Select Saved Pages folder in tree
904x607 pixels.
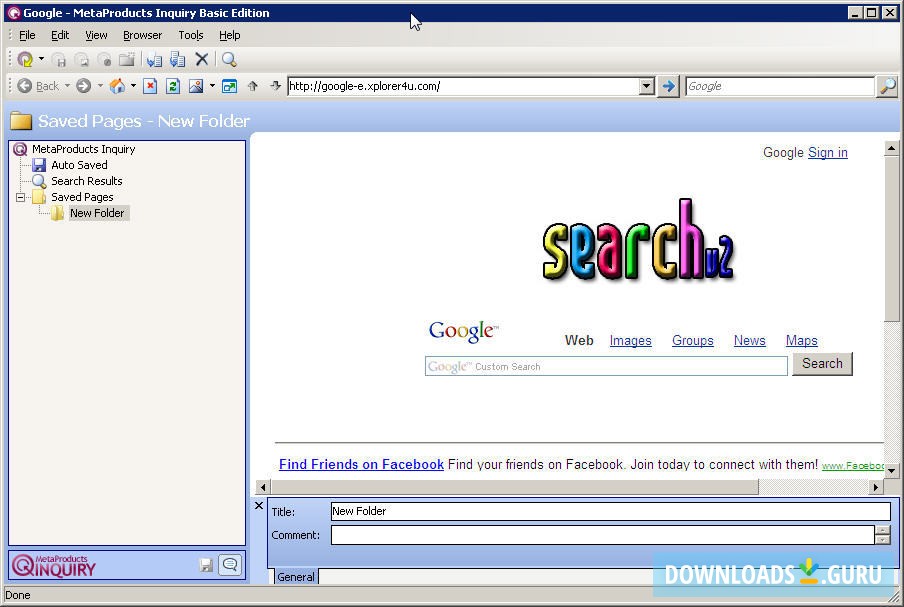click(x=82, y=197)
